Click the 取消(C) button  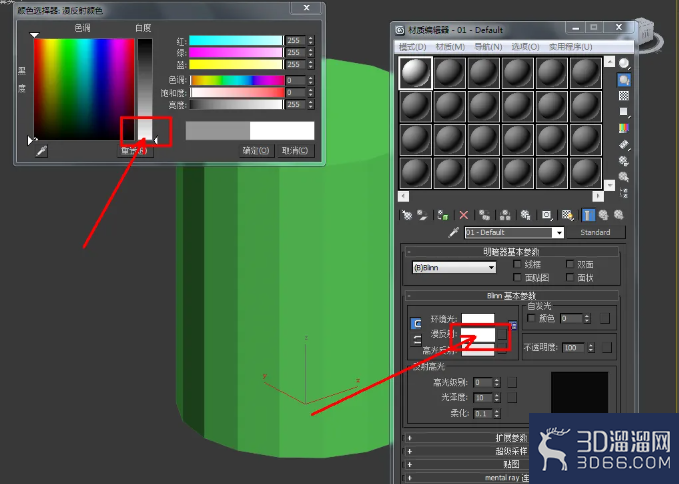pos(295,150)
